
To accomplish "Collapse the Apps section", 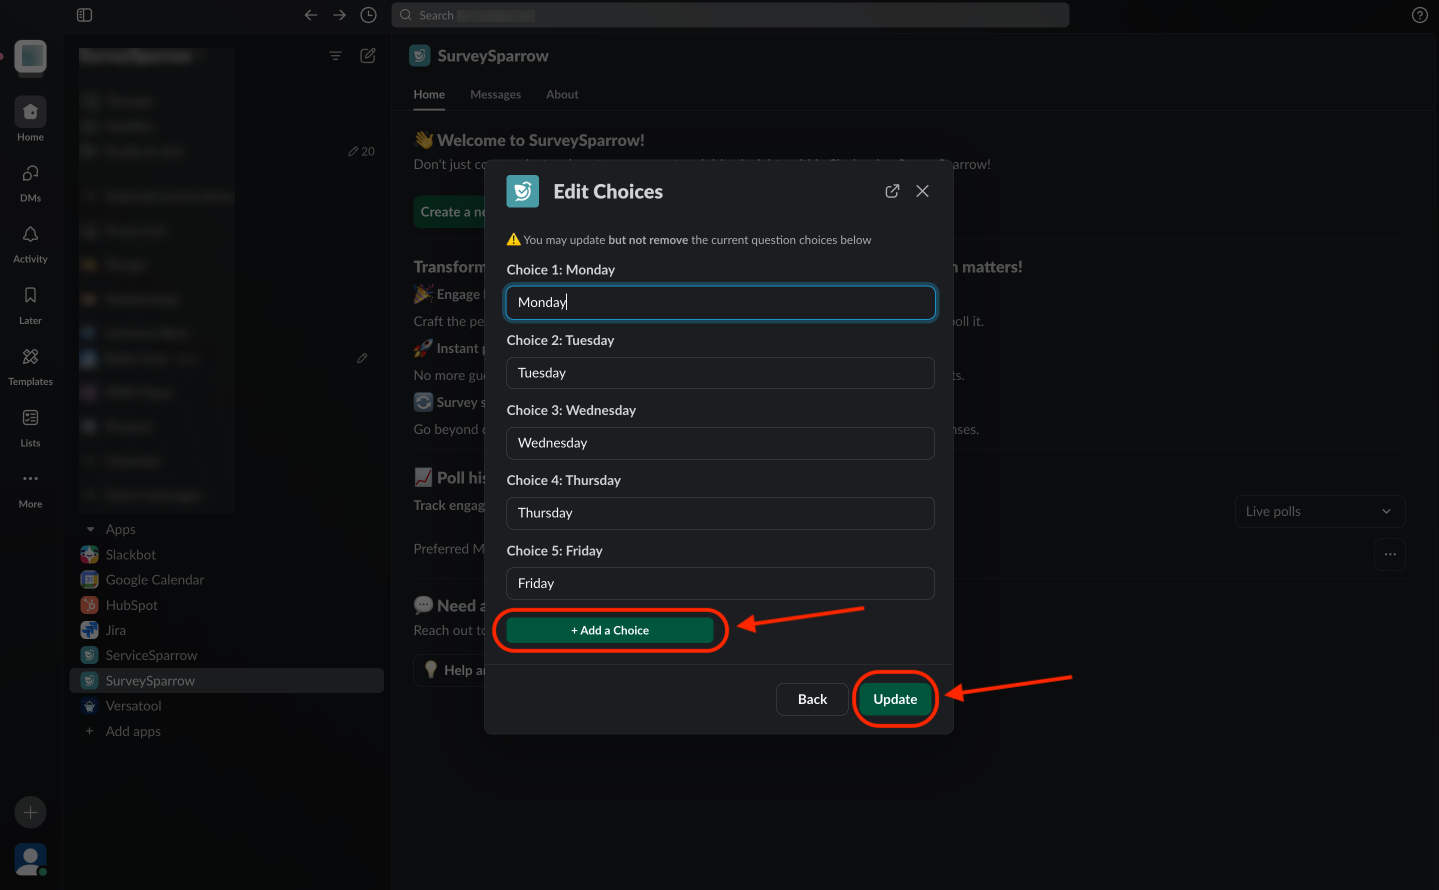I will [x=91, y=529].
